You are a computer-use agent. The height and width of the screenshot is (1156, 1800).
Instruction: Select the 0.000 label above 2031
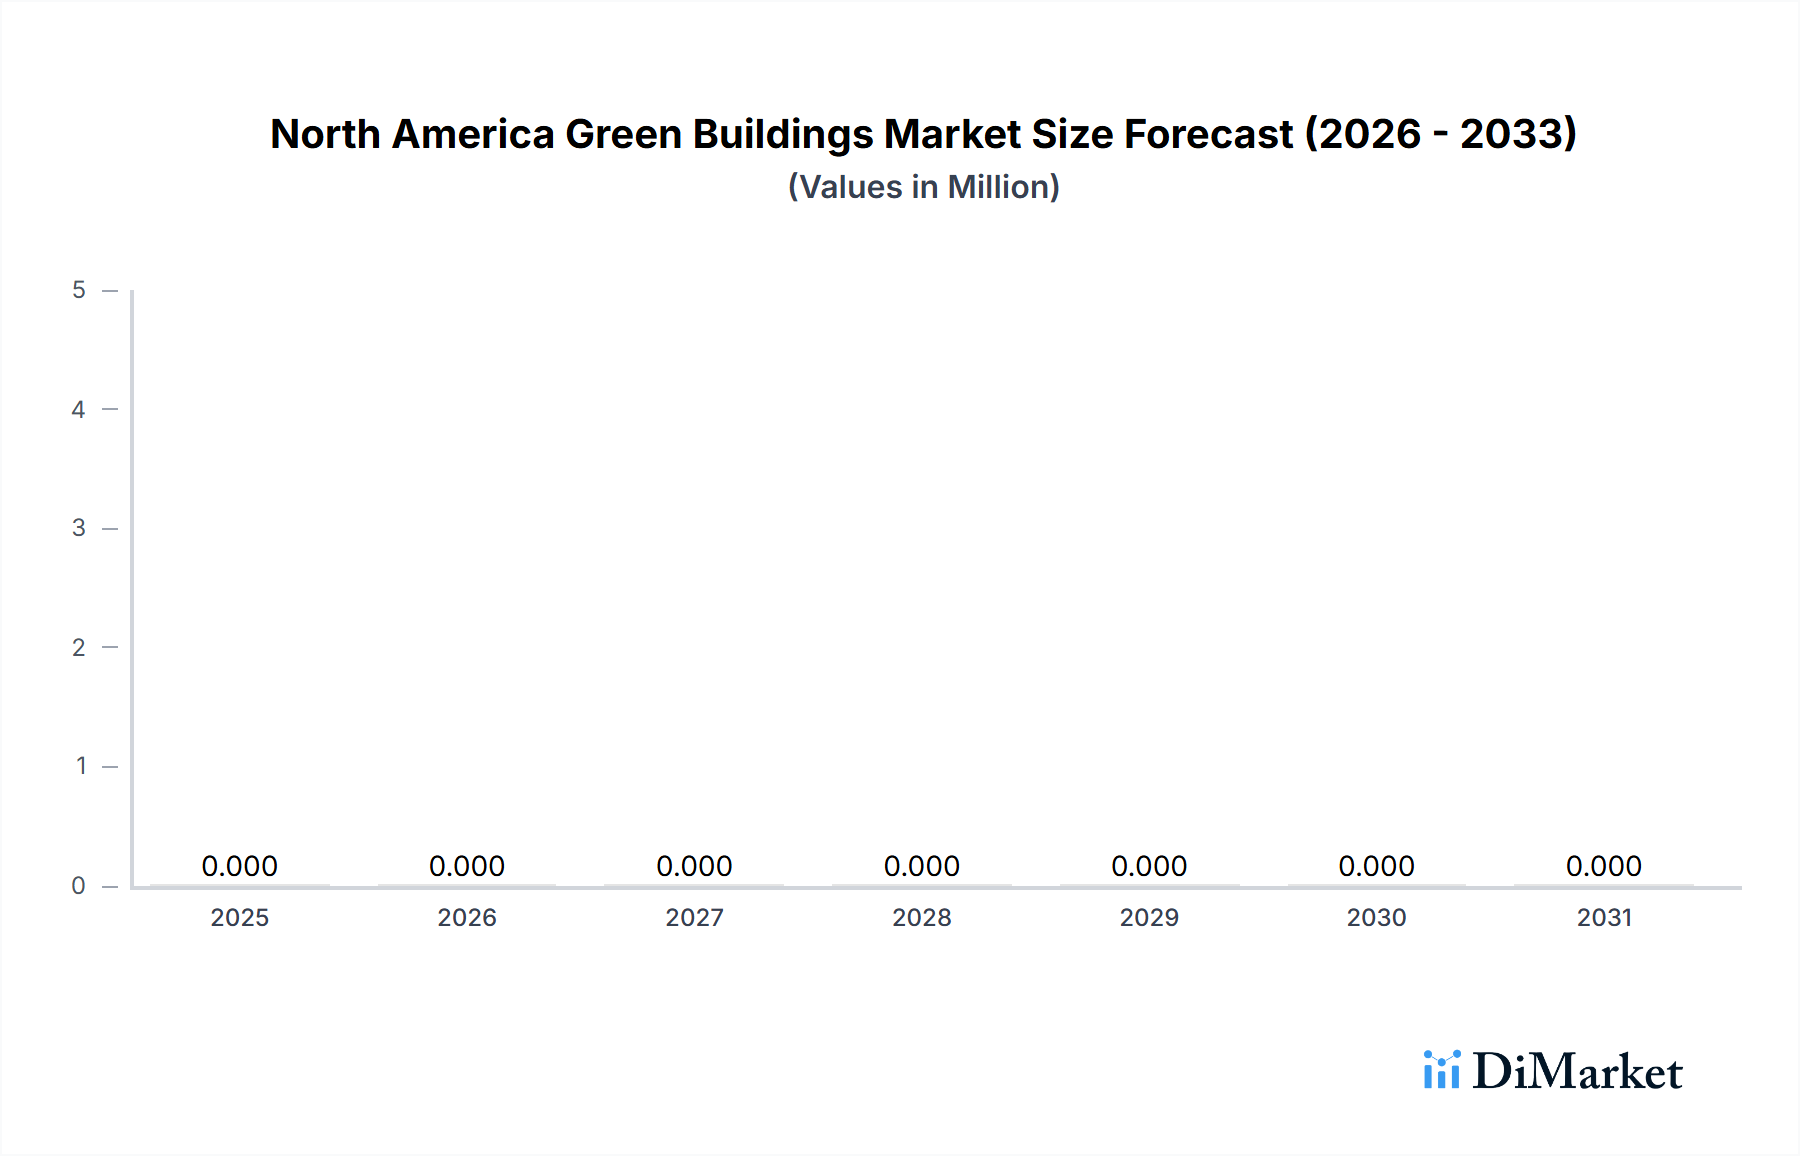1605,866
